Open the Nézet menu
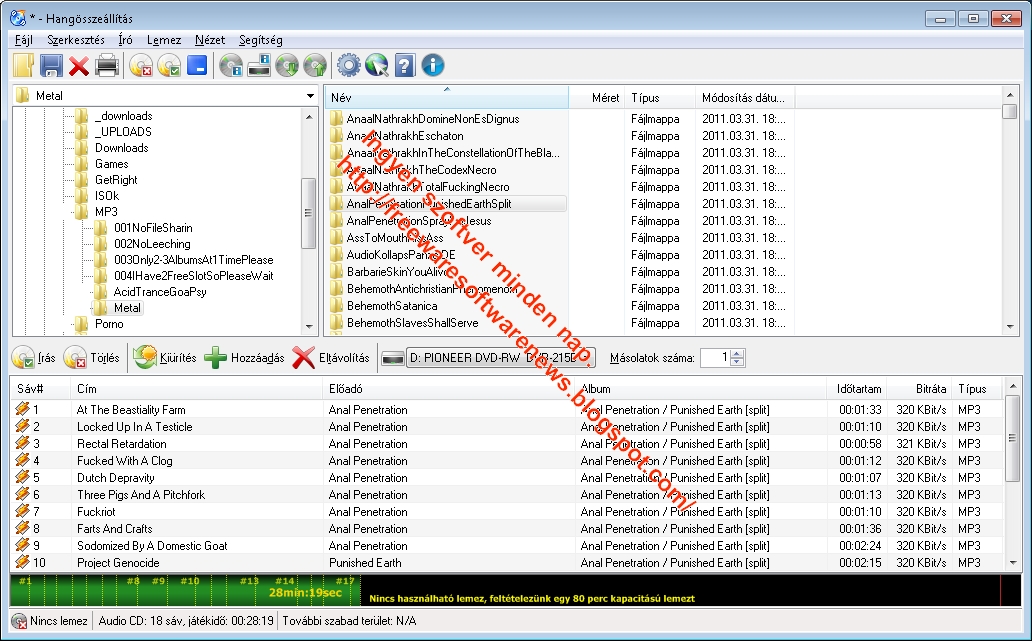This screenshot has width=1032, height=641. point(210,40)
